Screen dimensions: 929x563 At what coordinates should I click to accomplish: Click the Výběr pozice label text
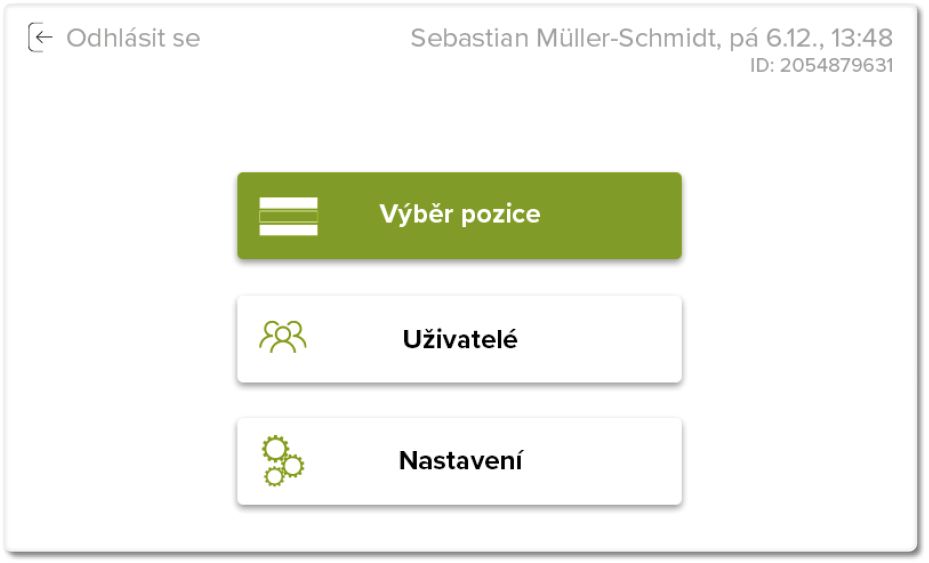click(x=459, y=214)
